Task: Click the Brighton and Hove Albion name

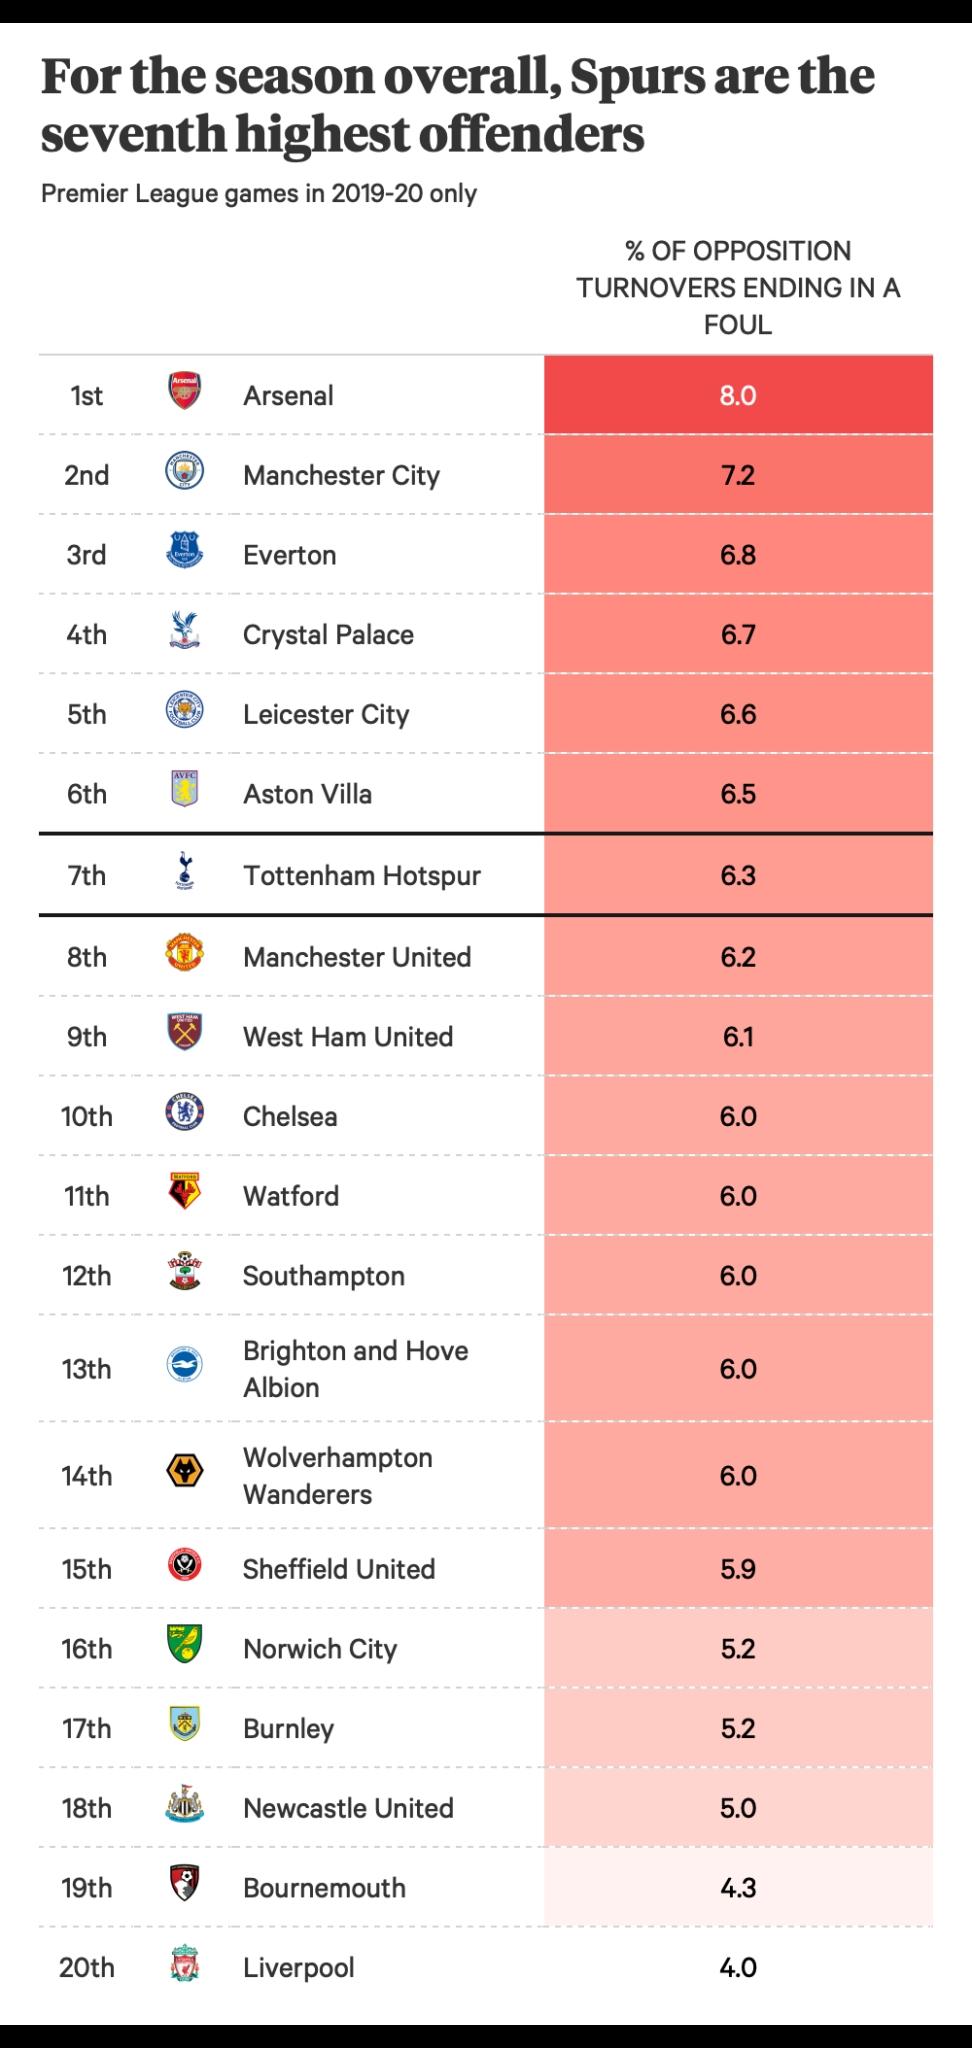Action: pos(356,1369)
